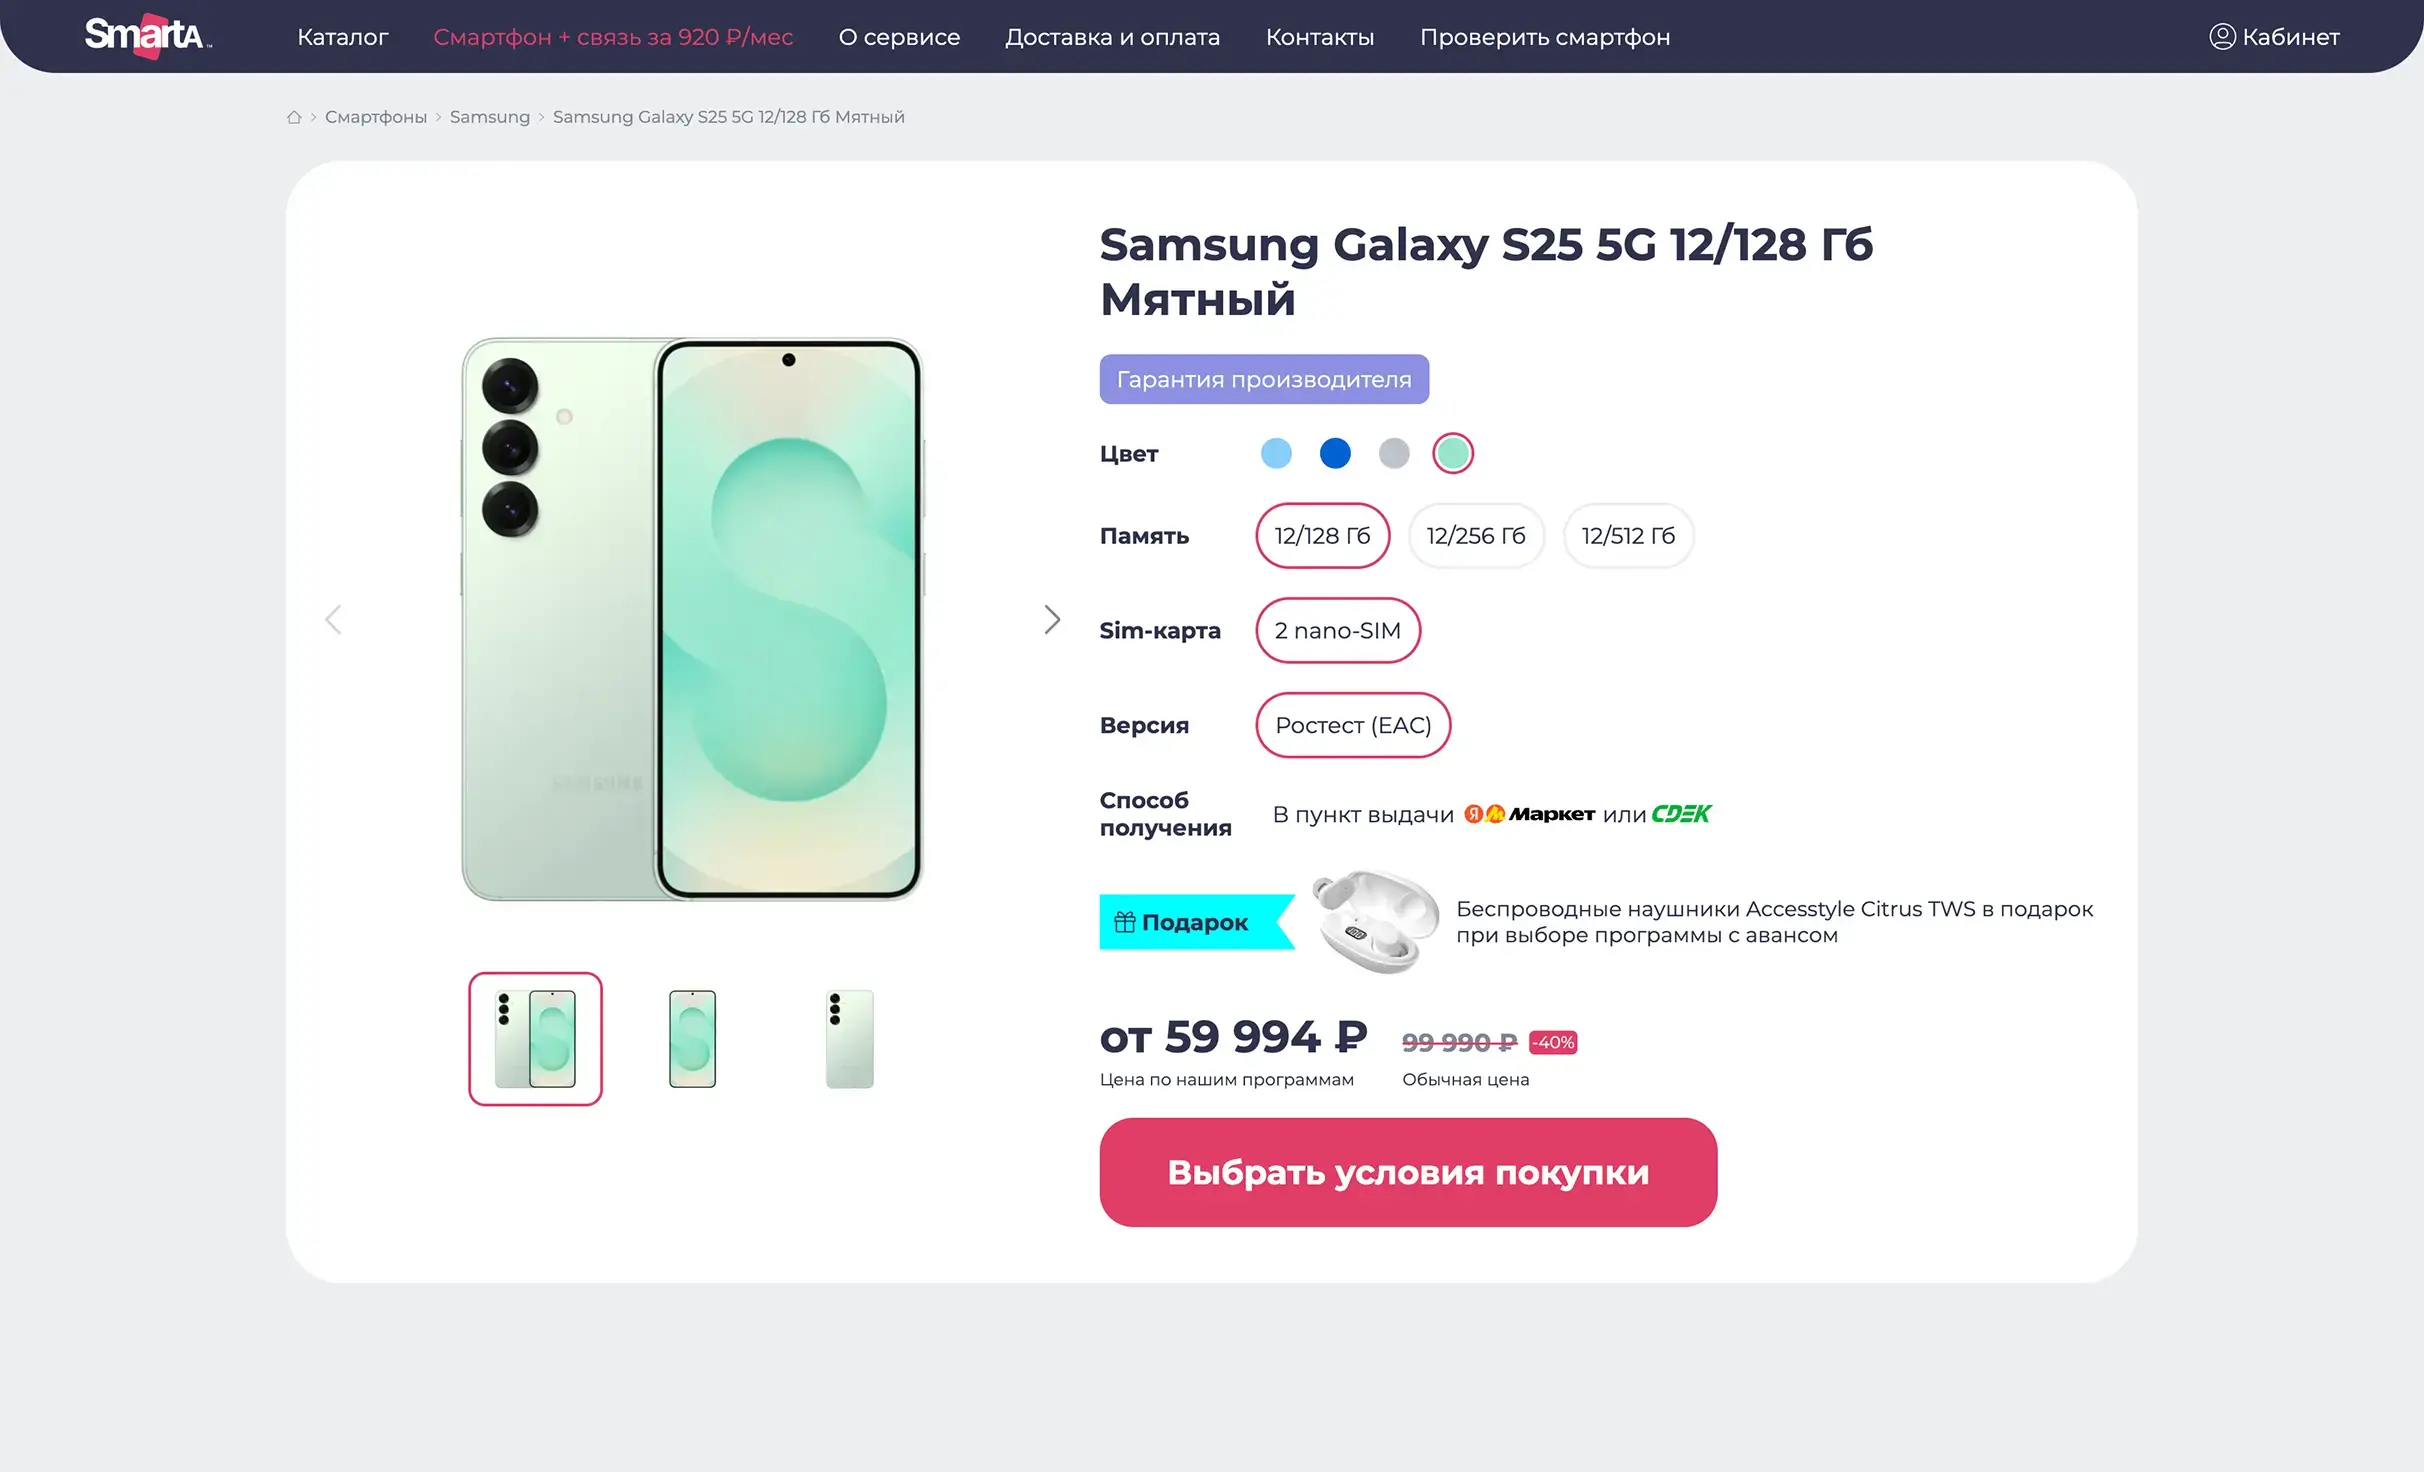This screenshot has height=1472, width=2424.
Task: Click the home icon in the breadcrumbs
Action: tap(294, 117)
